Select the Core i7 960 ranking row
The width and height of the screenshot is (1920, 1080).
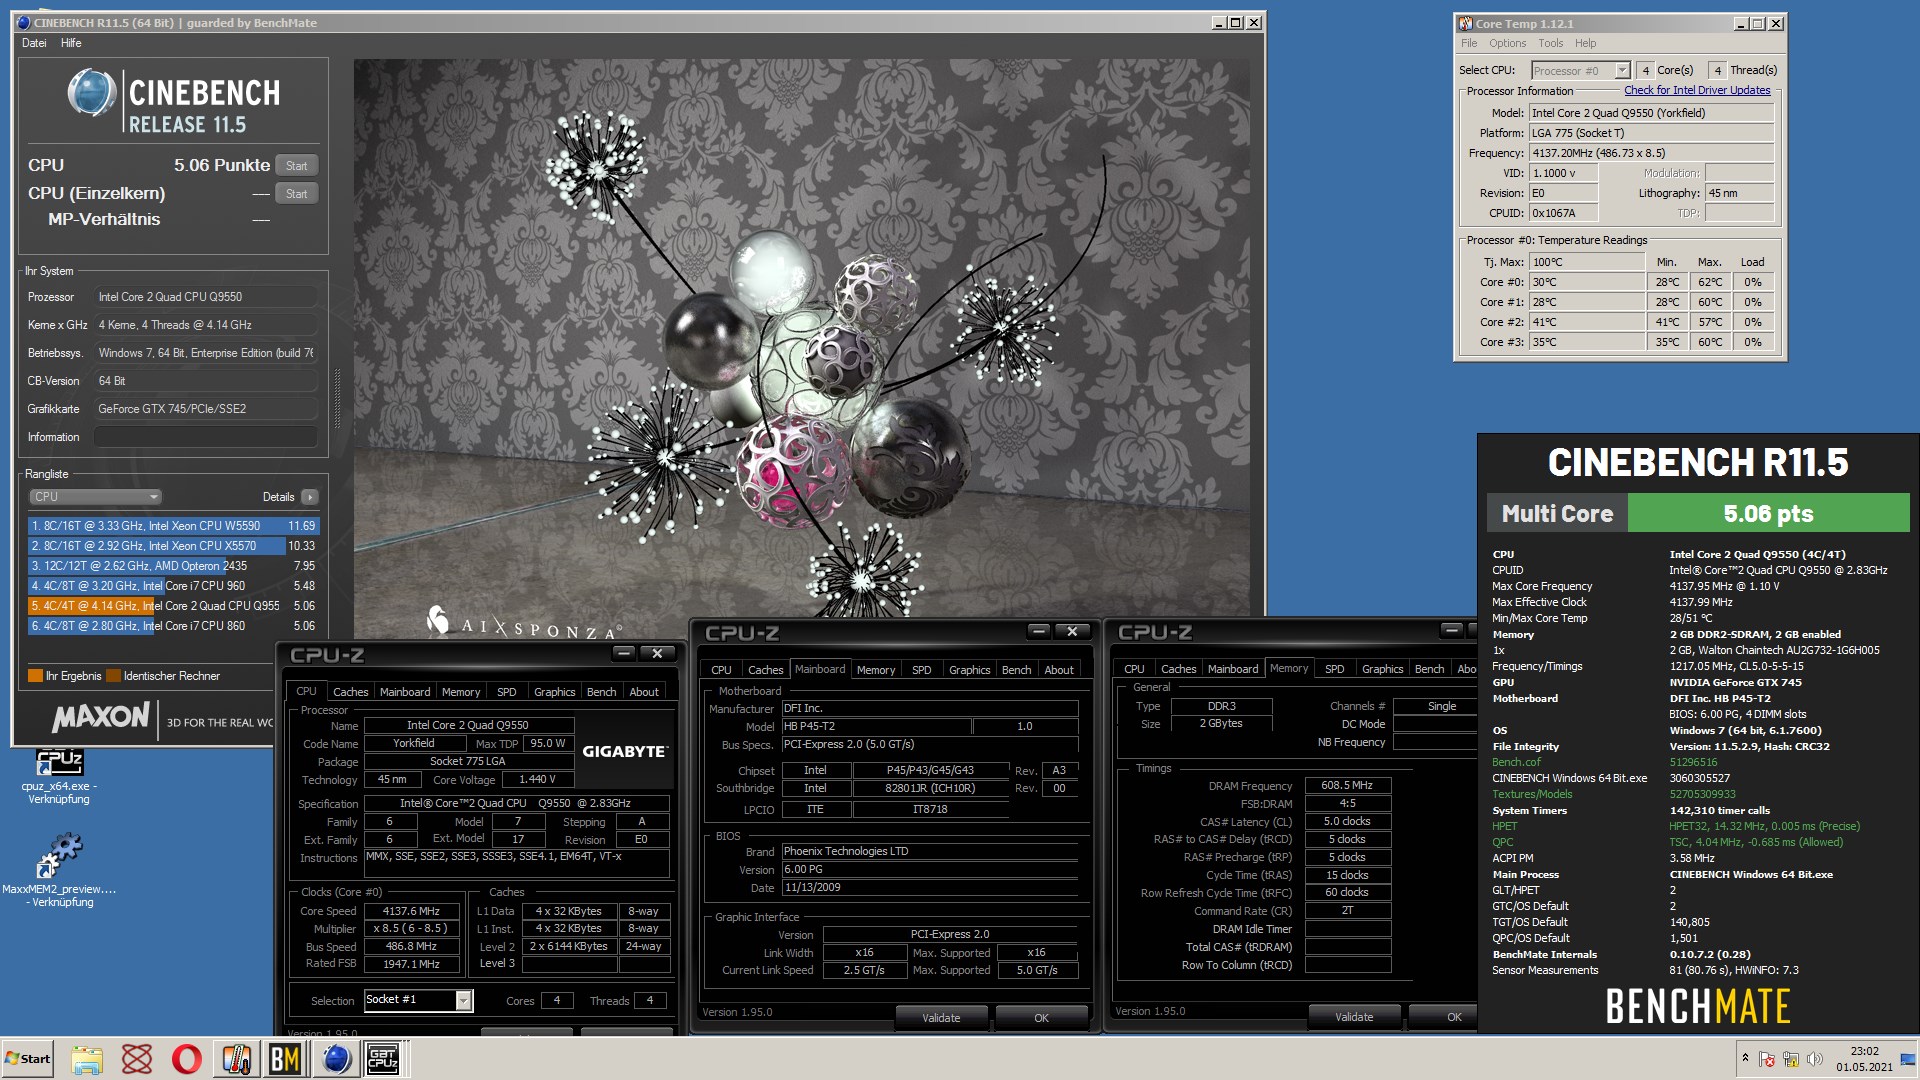172,586
